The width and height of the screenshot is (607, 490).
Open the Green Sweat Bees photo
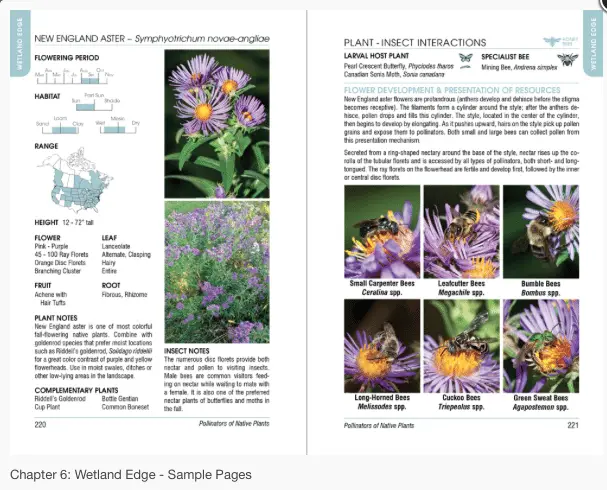click(x=541, y=346)
